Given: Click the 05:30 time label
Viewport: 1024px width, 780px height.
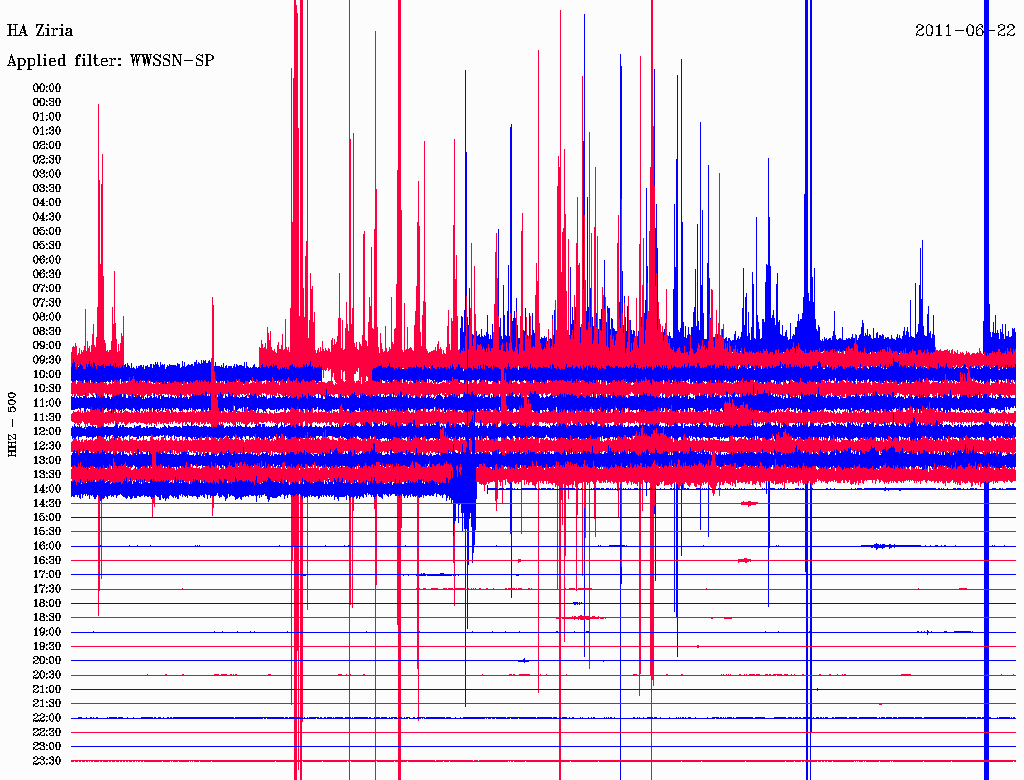Looking at the screenshot, I should pyautogui.click(x=47, y=246).
